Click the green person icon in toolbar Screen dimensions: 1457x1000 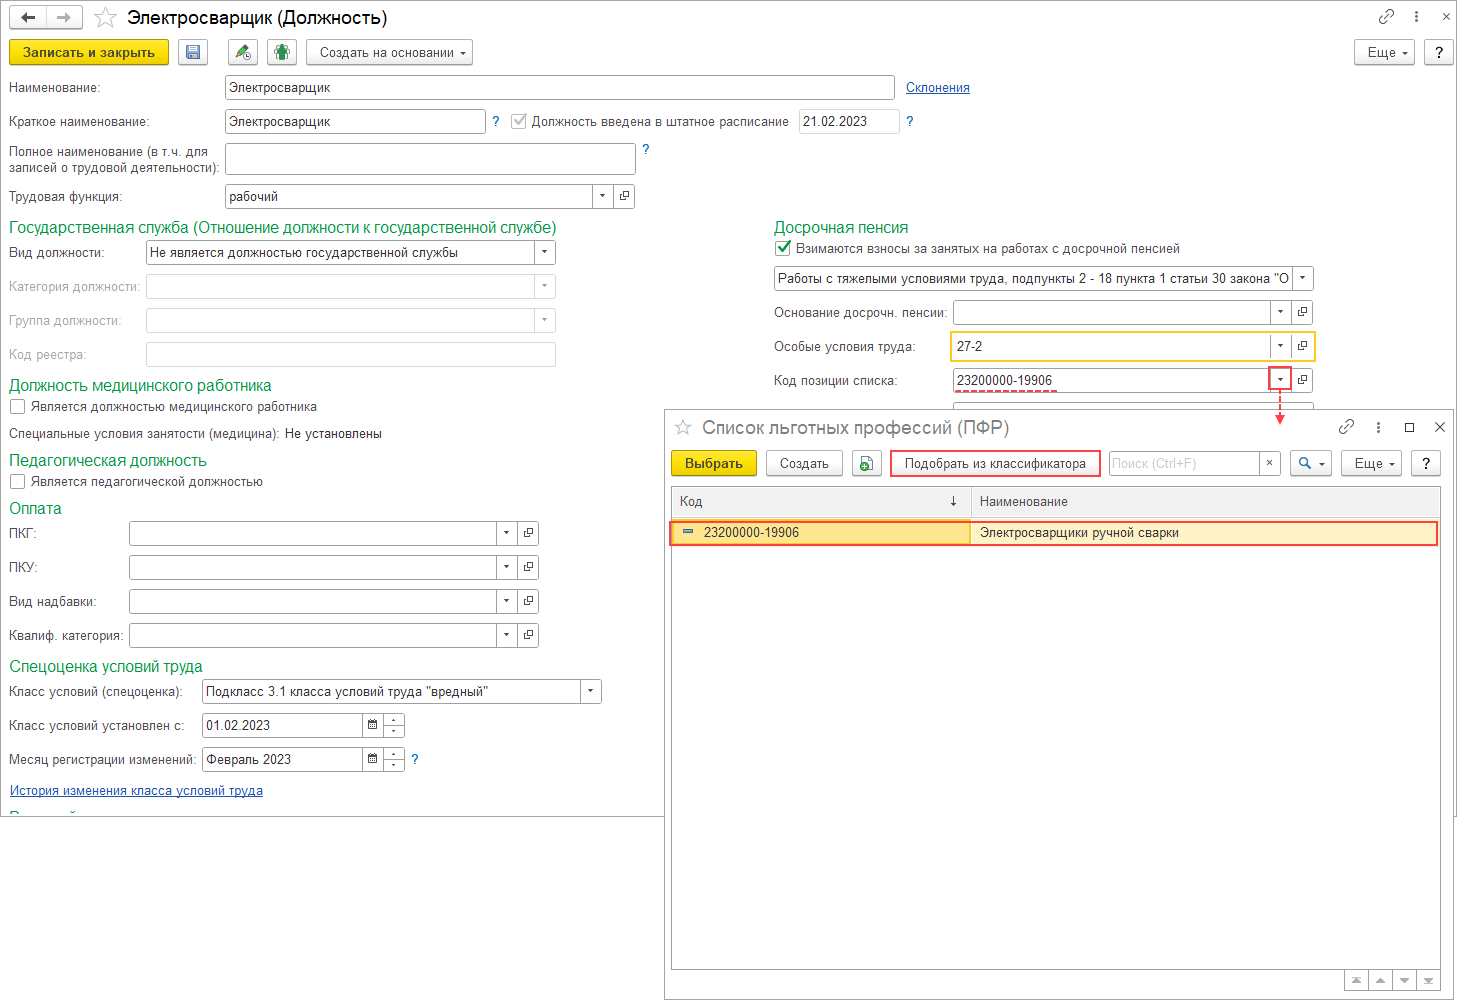(x=282, y=53)
